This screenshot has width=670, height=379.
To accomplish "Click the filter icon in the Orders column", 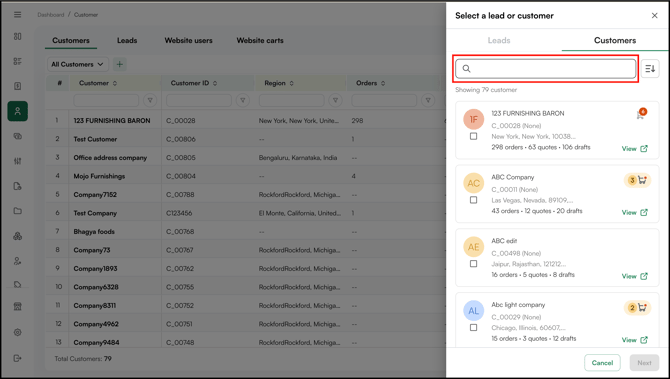I will tap(428, 100).
